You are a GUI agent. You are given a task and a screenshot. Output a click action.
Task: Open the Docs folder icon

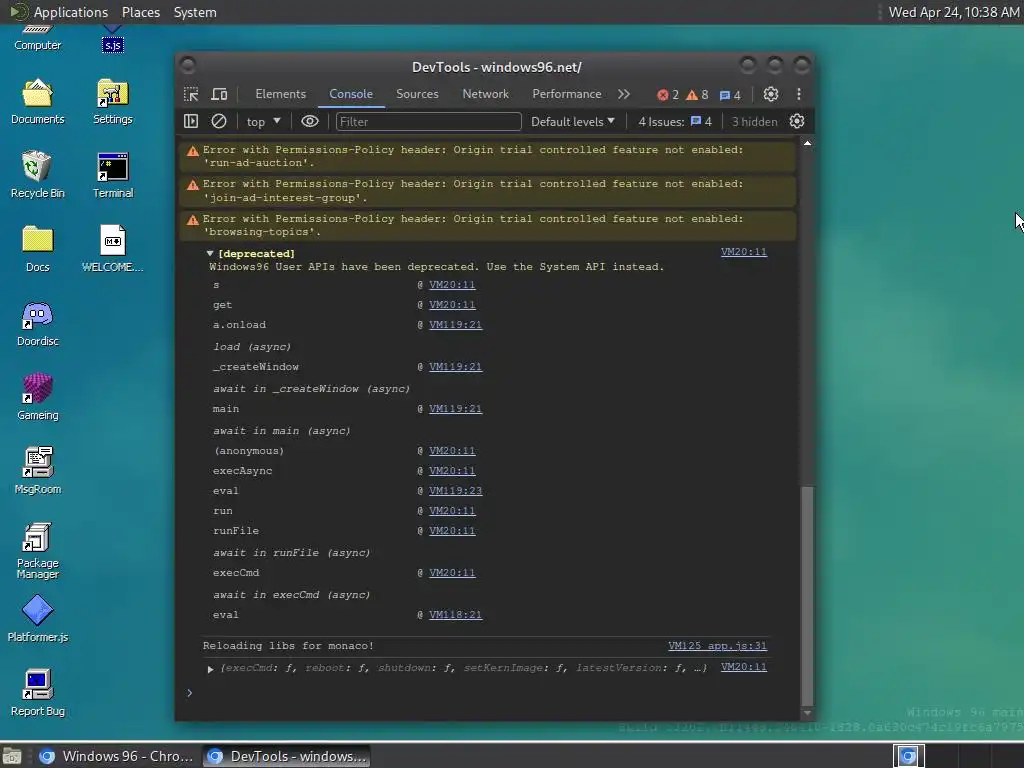pyautogui.click(x=37, y=248)
